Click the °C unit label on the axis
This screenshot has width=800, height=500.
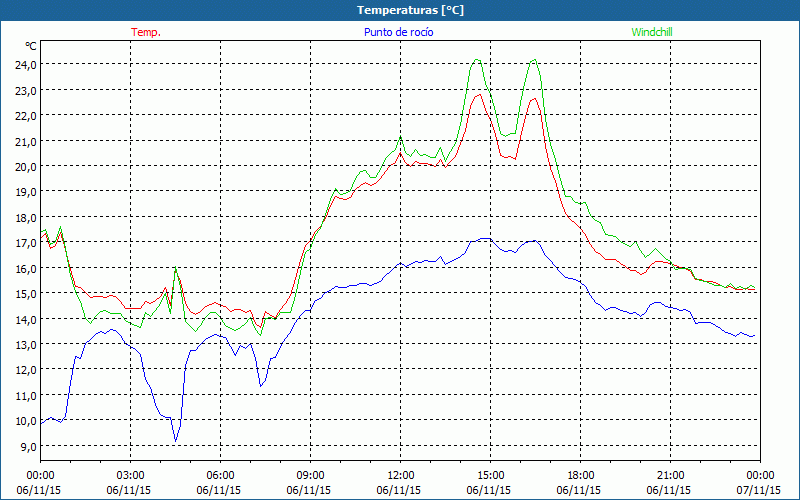point(31,46)
